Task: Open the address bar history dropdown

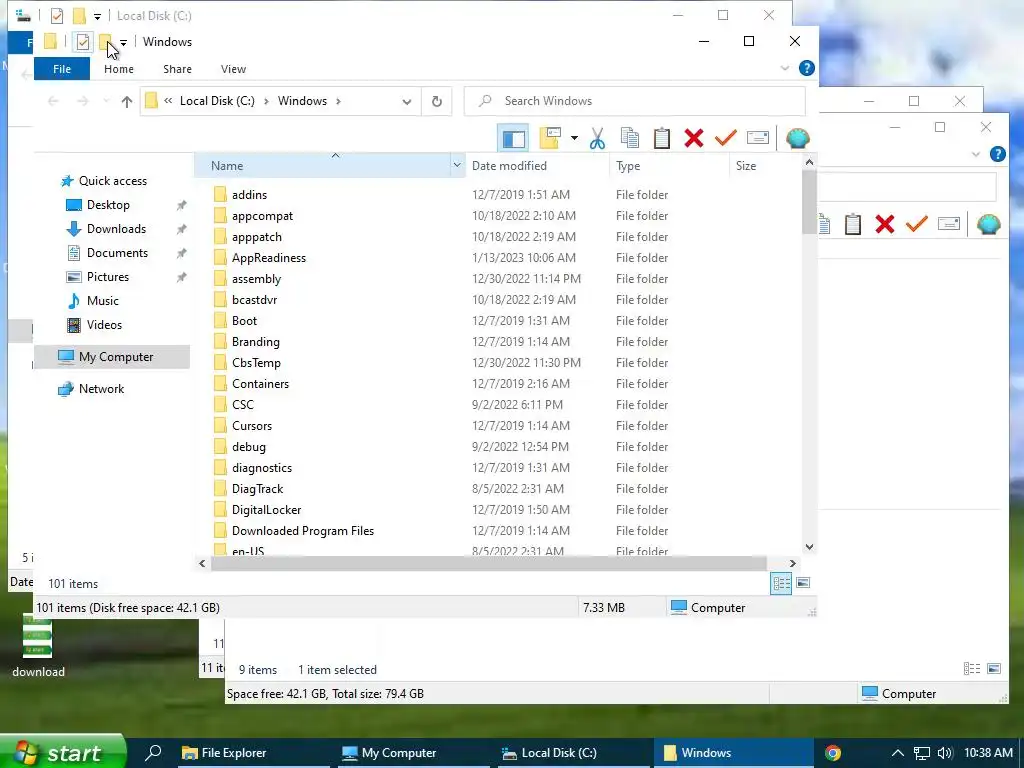Action: (x=406, y=101)
